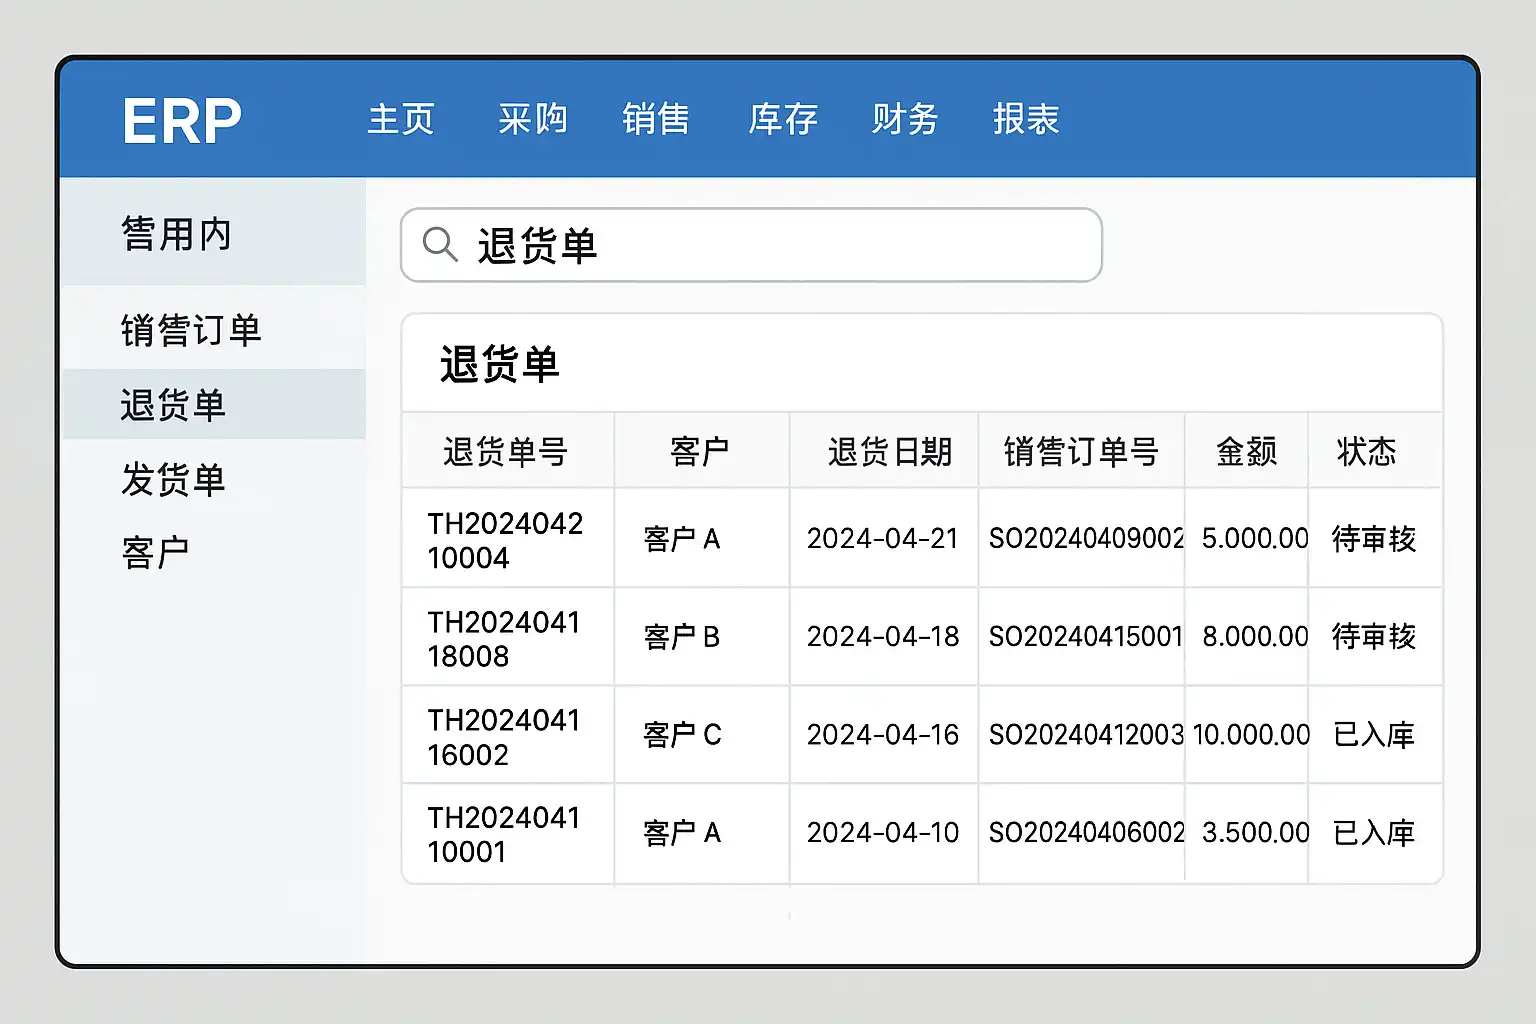Click the ERP logo
The width and height of the screenshot is (1536, 1024).
coord(182,121)
